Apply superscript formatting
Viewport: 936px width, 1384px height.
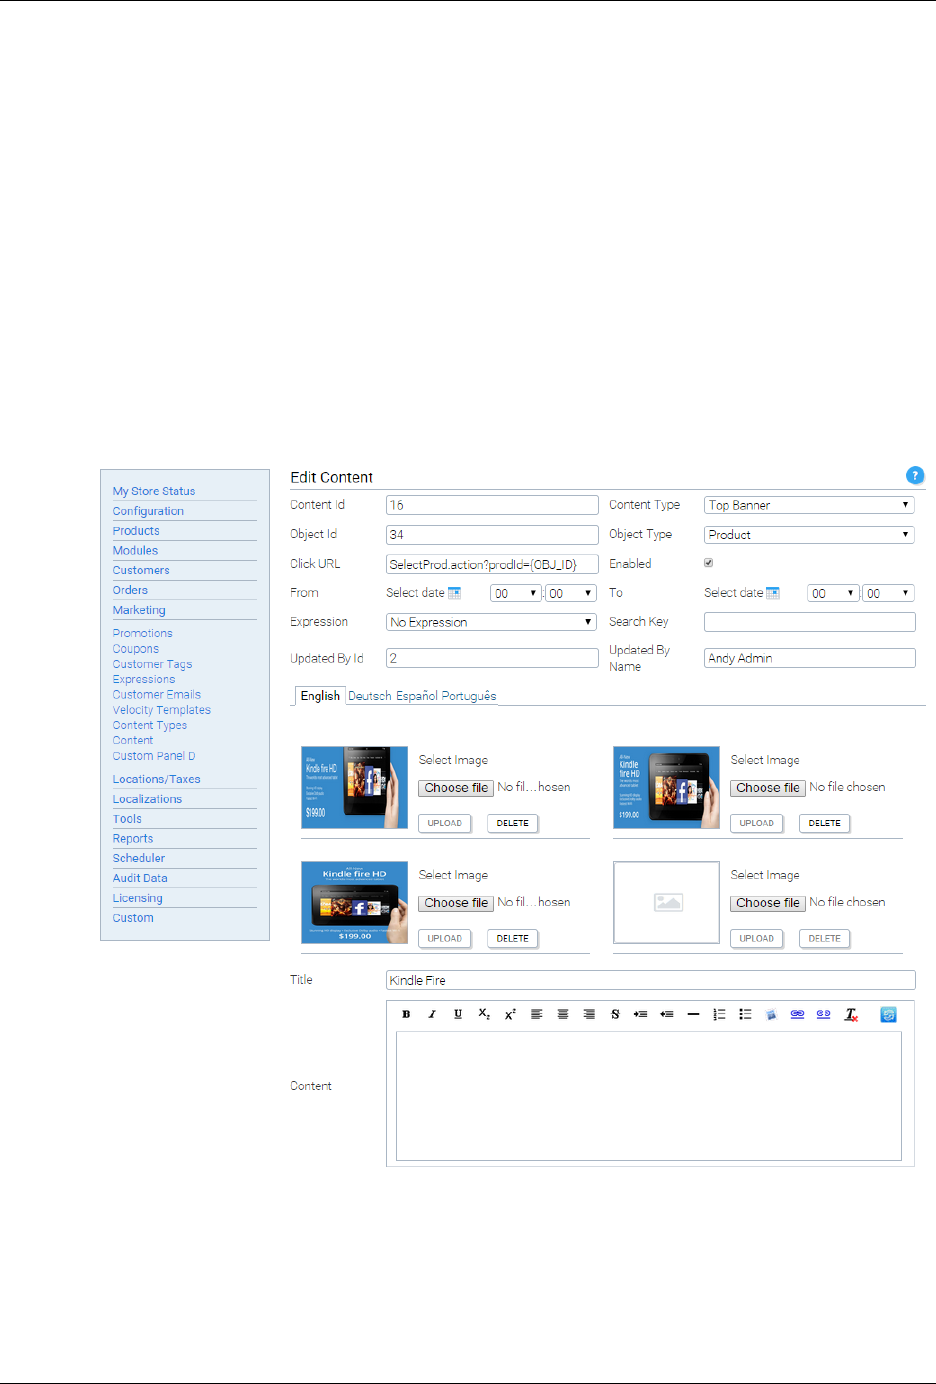coord(510,1014)
